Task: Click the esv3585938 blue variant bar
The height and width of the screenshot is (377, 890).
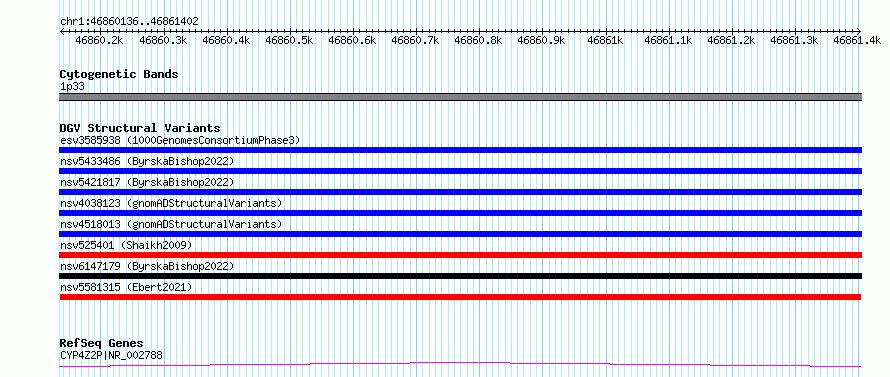Action: tap(460, 150)
